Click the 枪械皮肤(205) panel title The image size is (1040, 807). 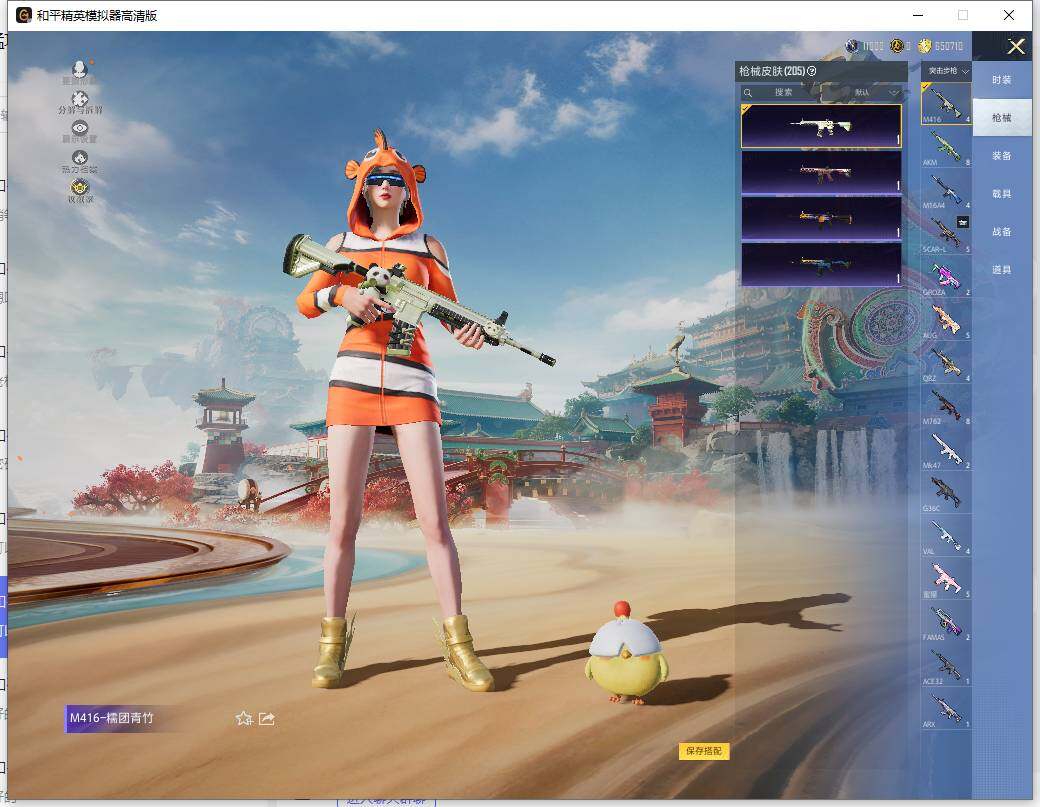coord(772,71)
